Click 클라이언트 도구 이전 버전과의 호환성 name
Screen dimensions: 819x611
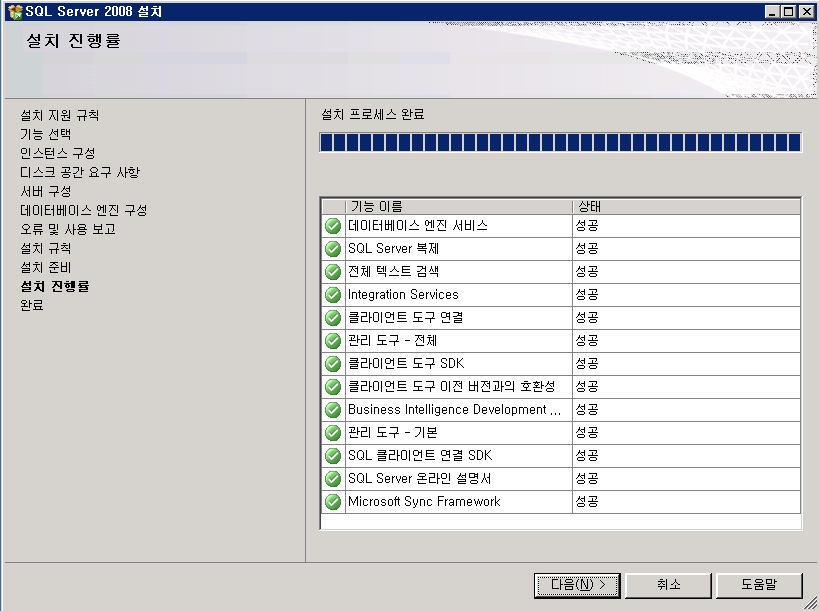pyautogui.click(x=452, y=386)
